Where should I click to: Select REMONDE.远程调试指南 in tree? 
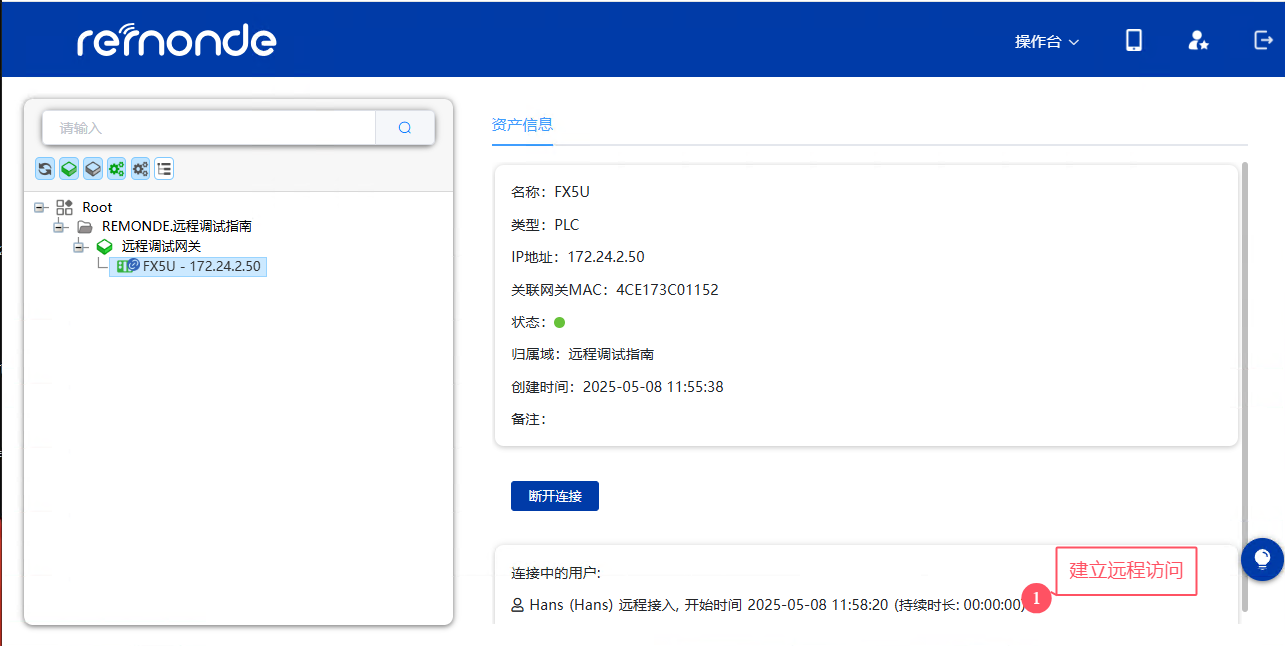point(177,227)
